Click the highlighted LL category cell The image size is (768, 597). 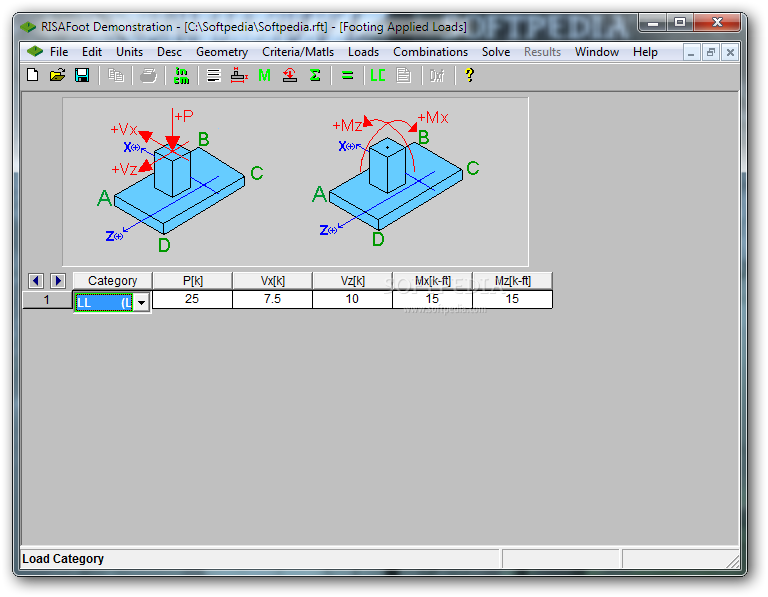point(104,302)
